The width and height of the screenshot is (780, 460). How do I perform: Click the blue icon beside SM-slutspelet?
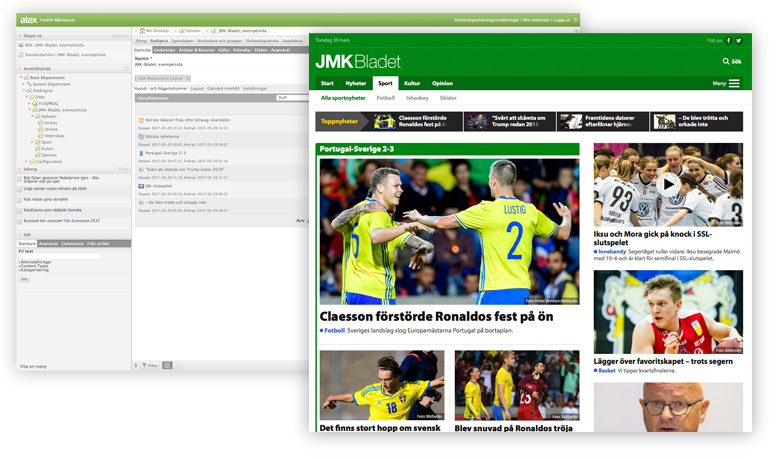pos(141,186)
